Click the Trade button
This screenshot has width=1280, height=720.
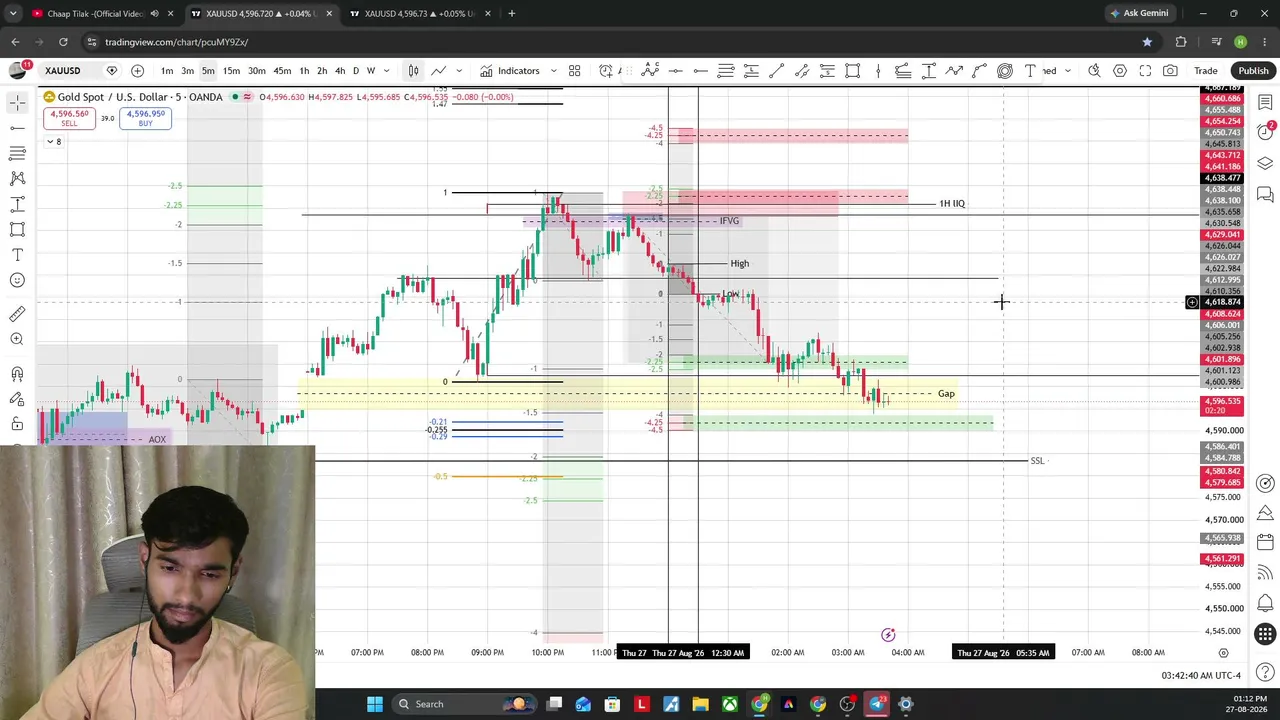[x=1206, y=71]
